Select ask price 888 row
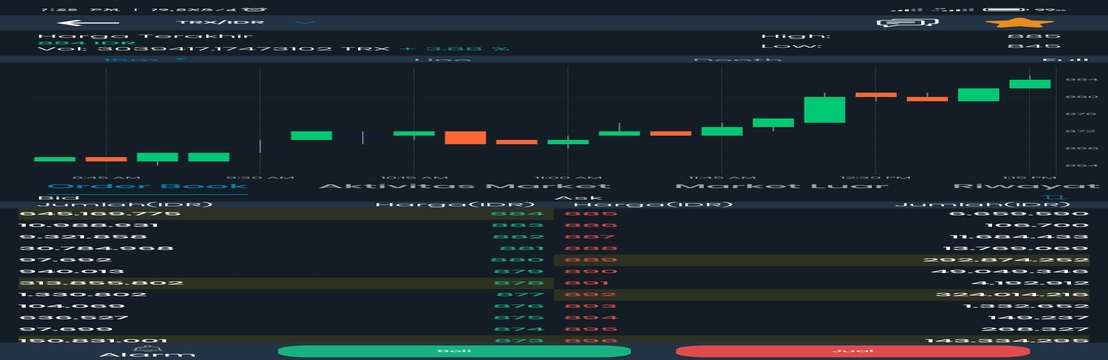Image resolution: width=1108 pixels, height=360 pixels. (822, 248)
